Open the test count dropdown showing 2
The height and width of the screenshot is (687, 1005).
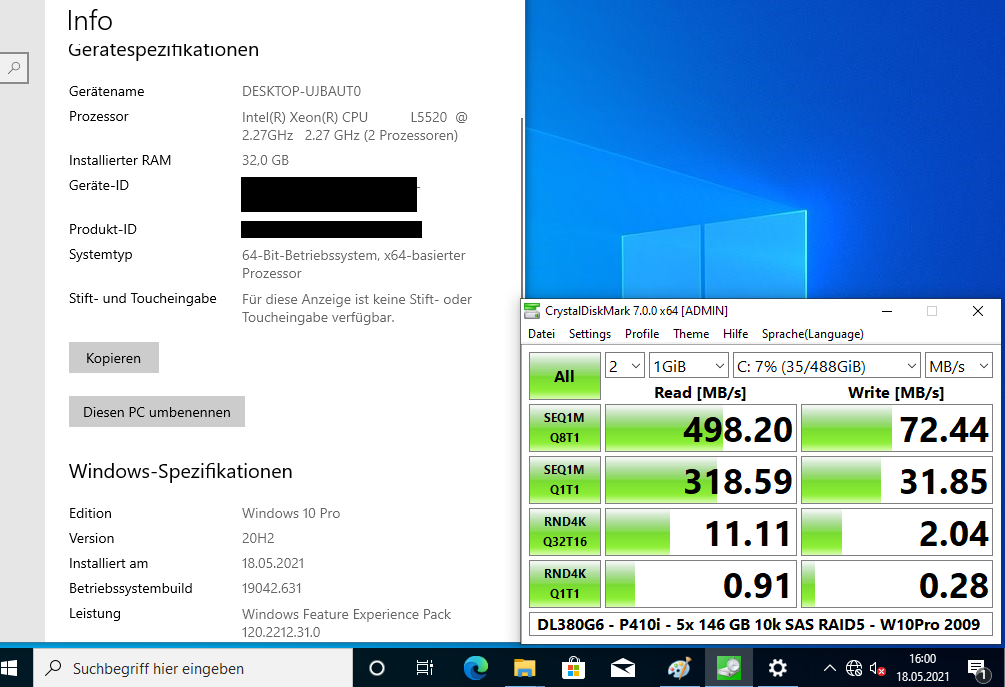click(x=624, y=366)
